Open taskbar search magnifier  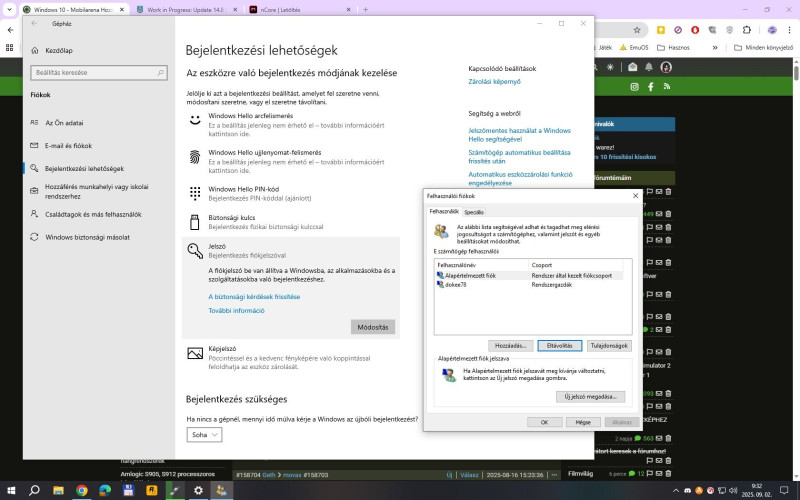tap(34, 490)
